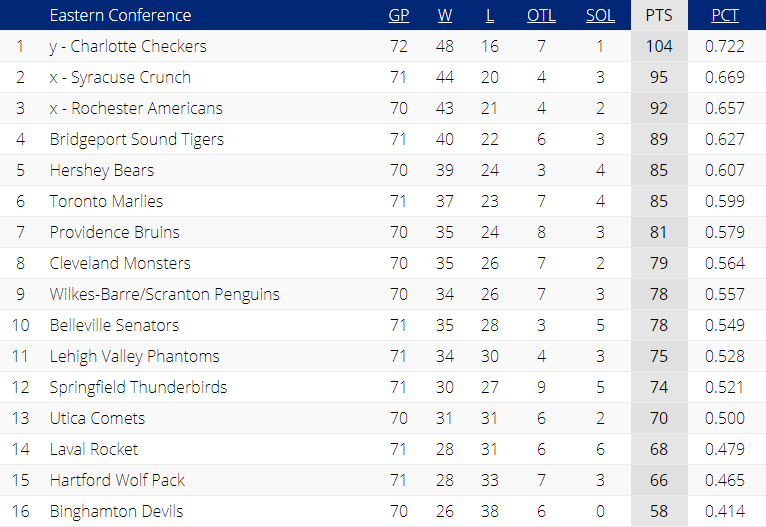766x527 pixels.
Task: Sort standings by GP column header
Action: point(399,16)
